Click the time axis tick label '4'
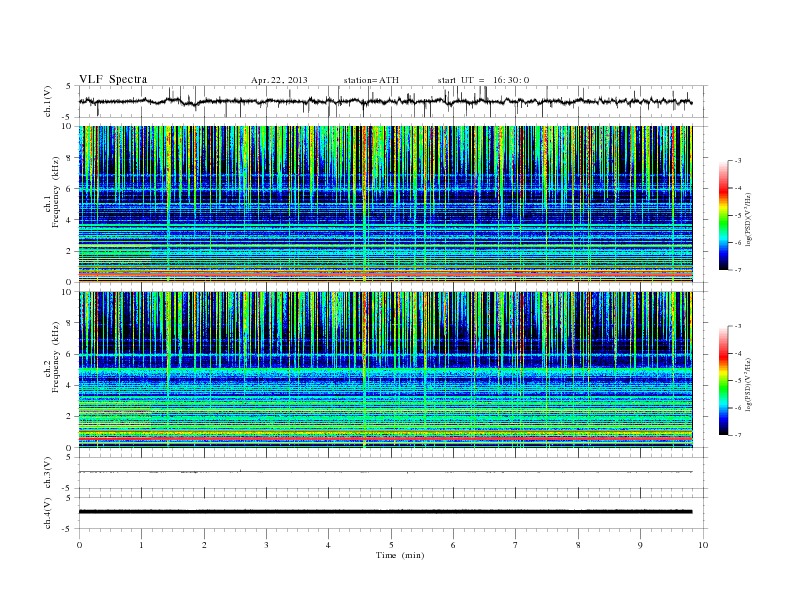This screenshot has width=792, height=612. point(328,545)
